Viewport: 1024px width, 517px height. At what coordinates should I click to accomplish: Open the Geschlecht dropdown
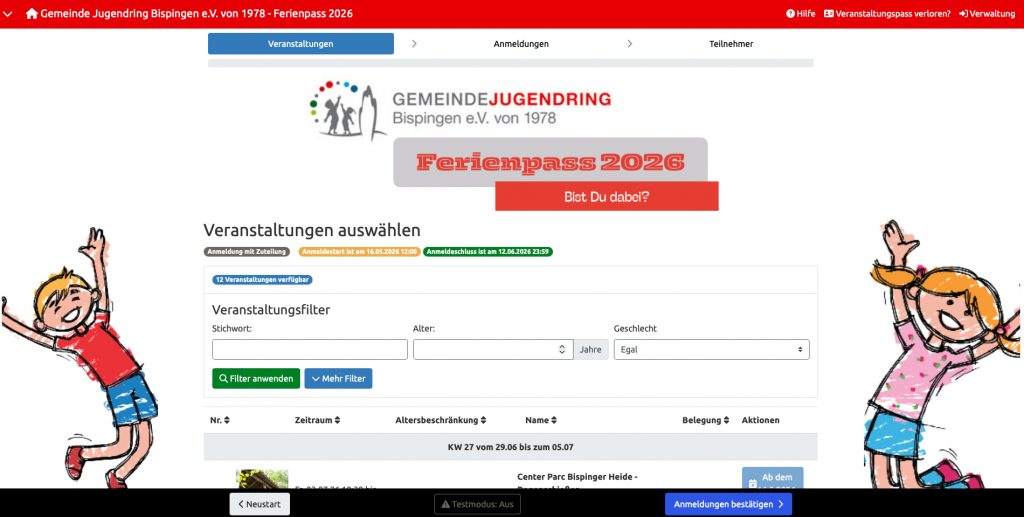(x=711, y=350)
